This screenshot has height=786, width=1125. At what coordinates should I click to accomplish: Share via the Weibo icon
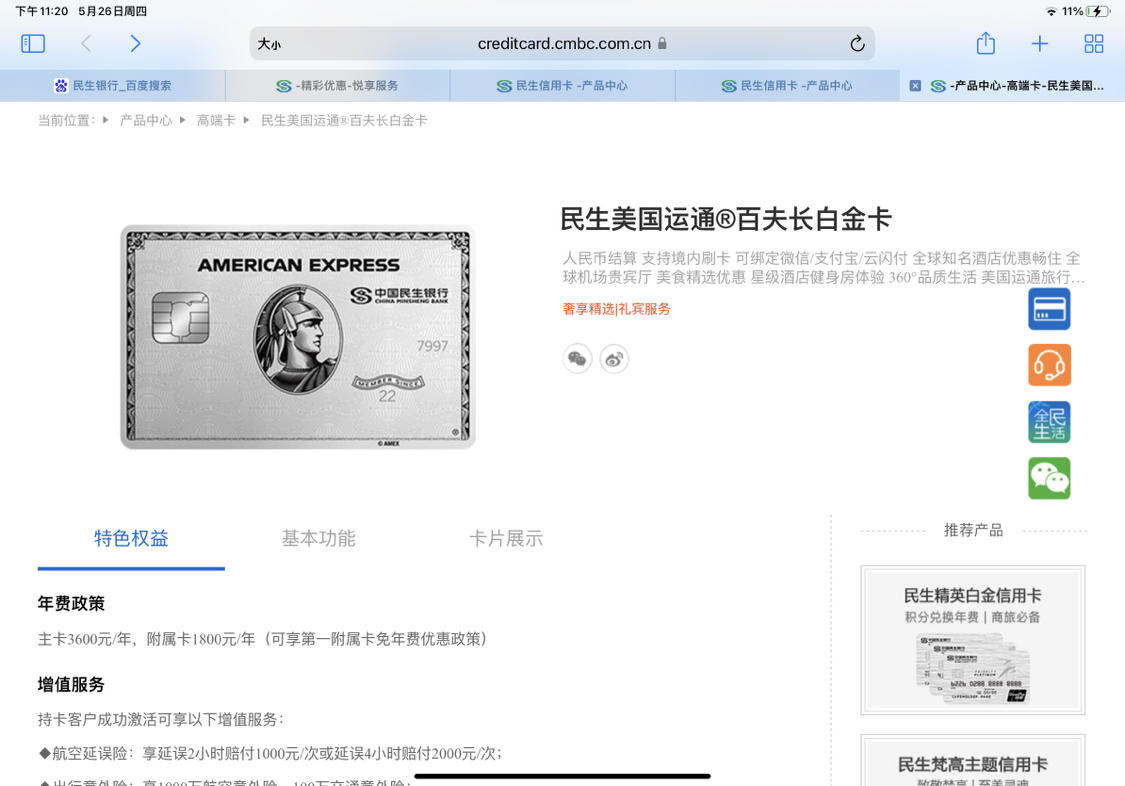[614, 359]
